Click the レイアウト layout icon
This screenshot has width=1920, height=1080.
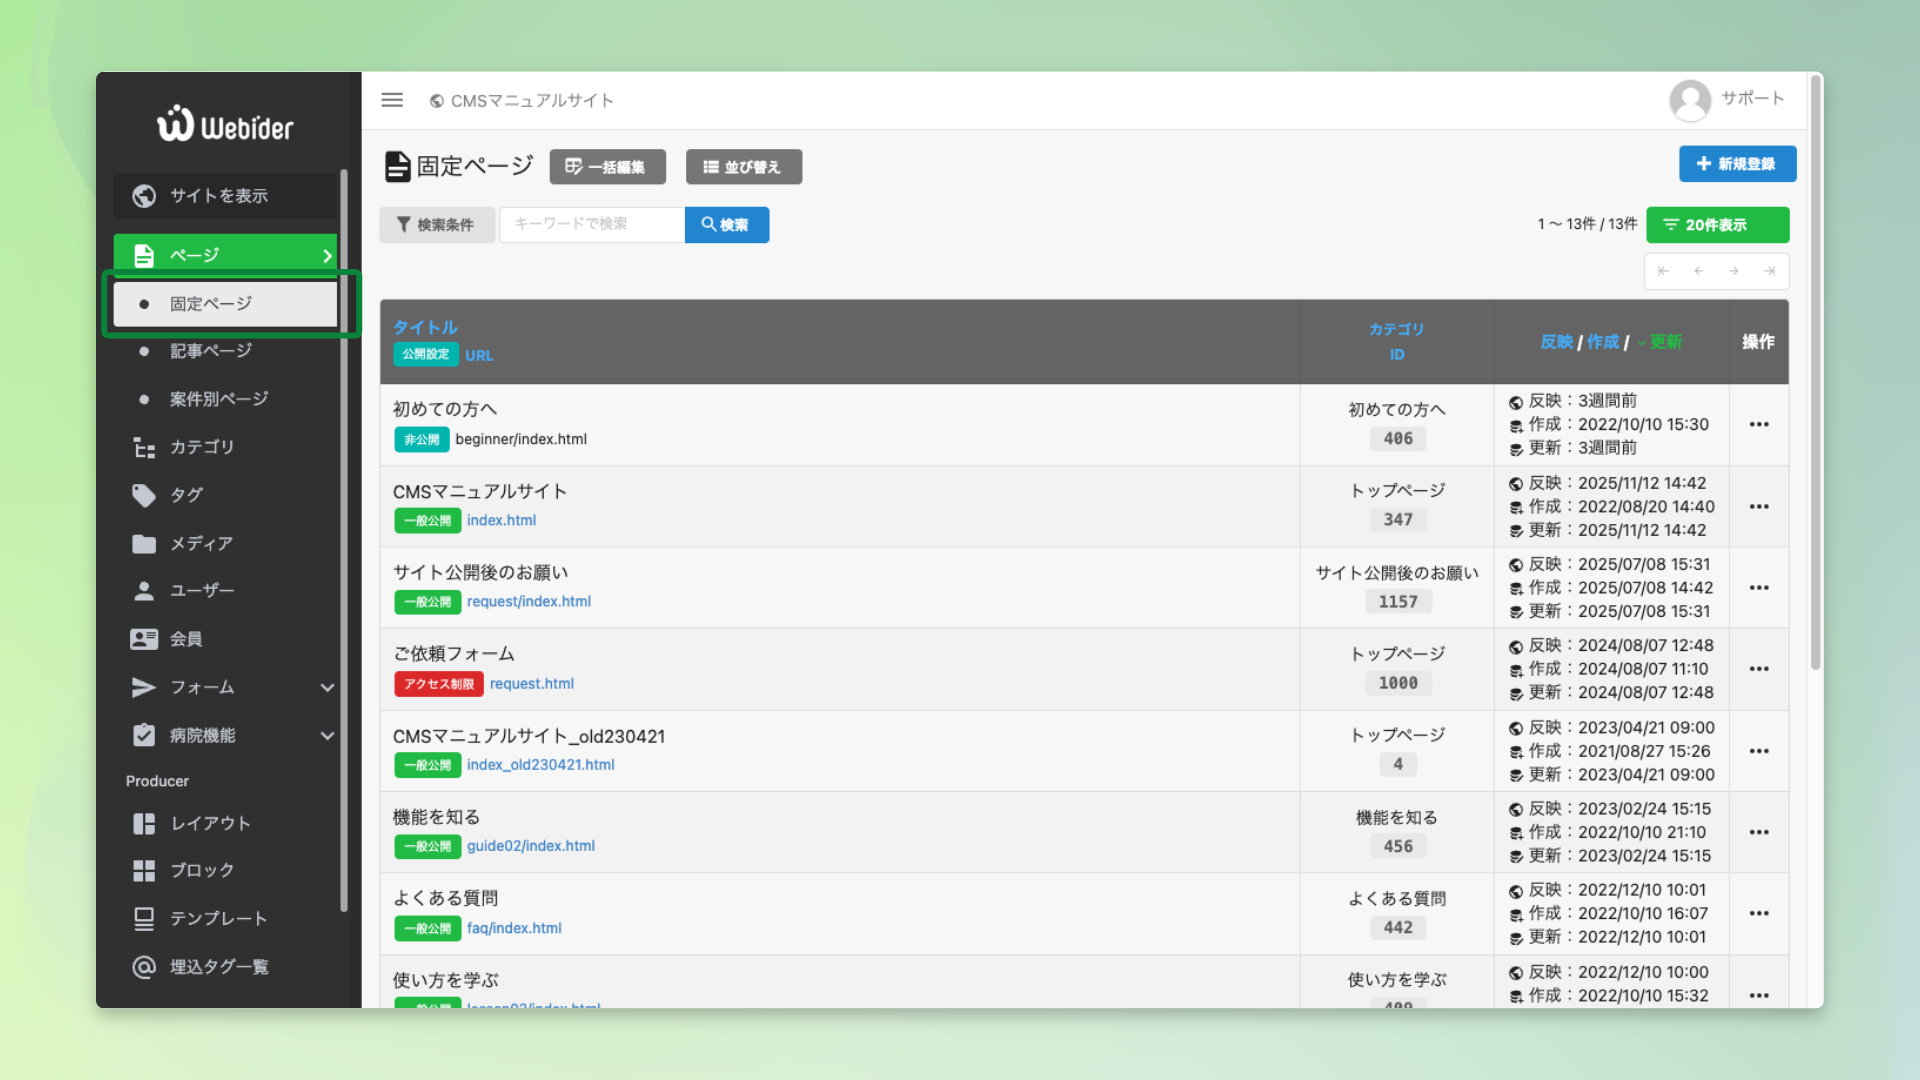coord(144,823)
